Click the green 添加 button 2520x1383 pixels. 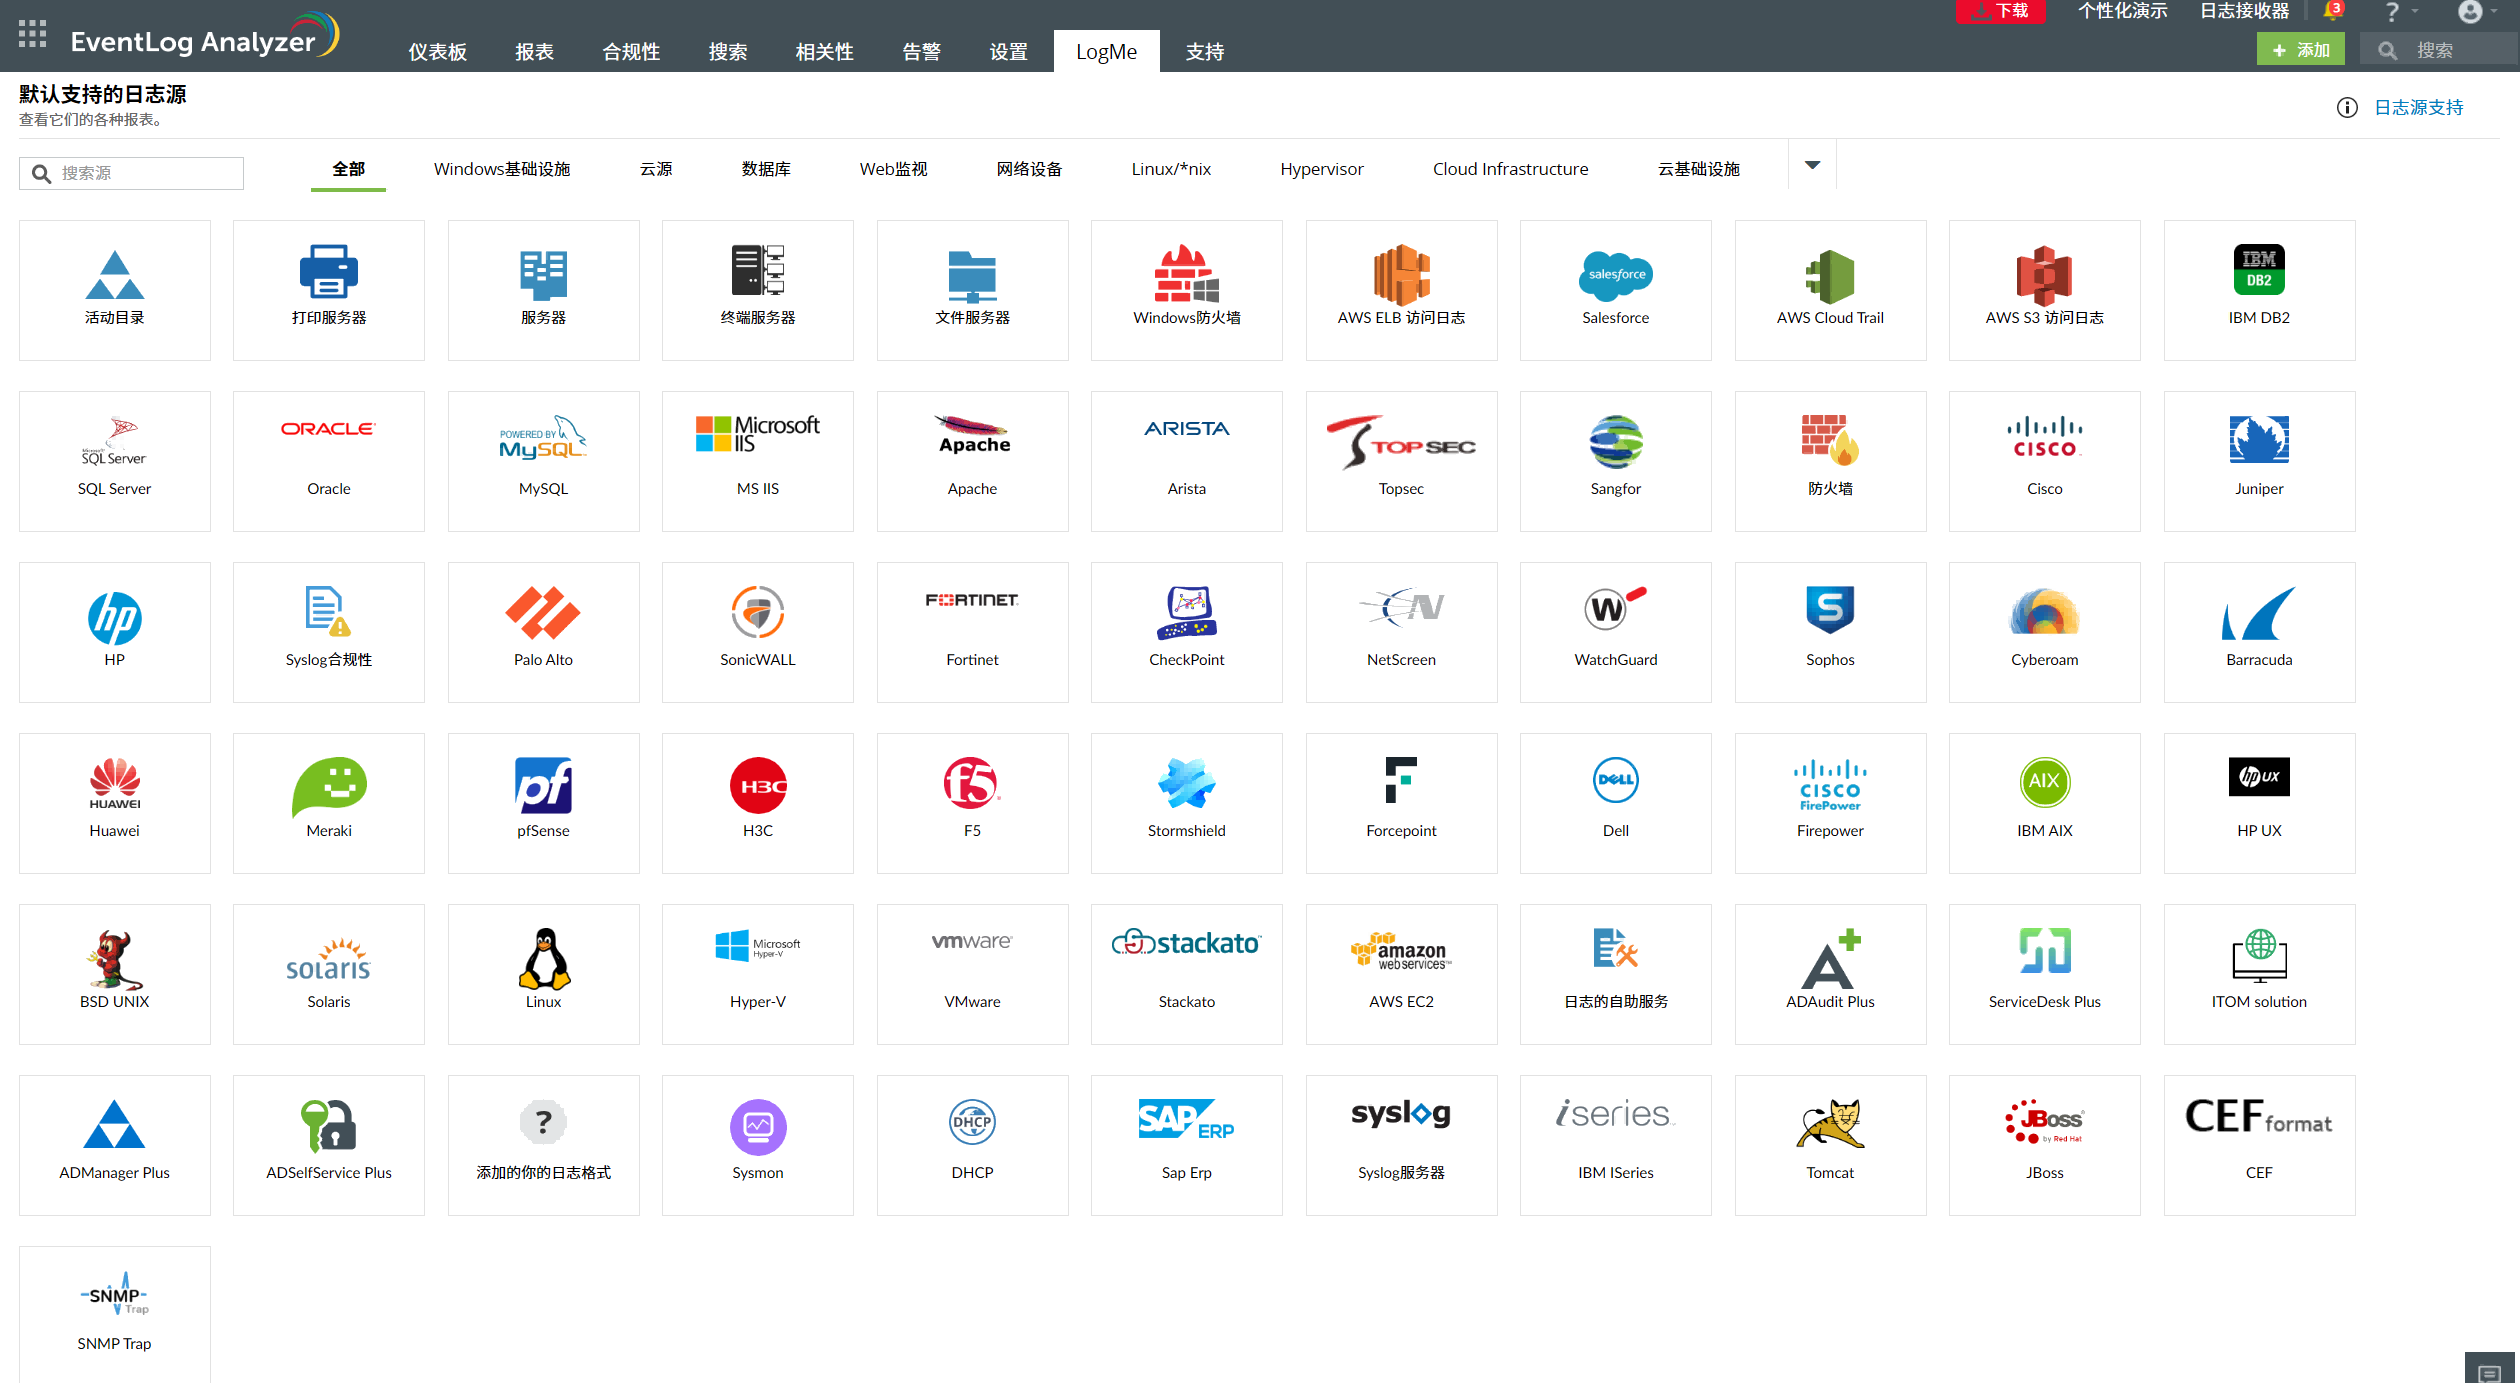tap(2300, 50)
